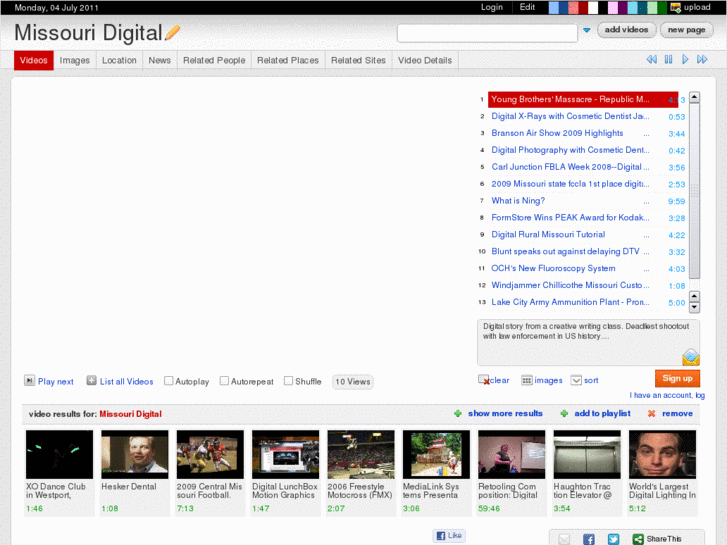Viewport: 727px width, 545px height.
Task: Click the email share icon at bottom
Action: tap(564, 539)
